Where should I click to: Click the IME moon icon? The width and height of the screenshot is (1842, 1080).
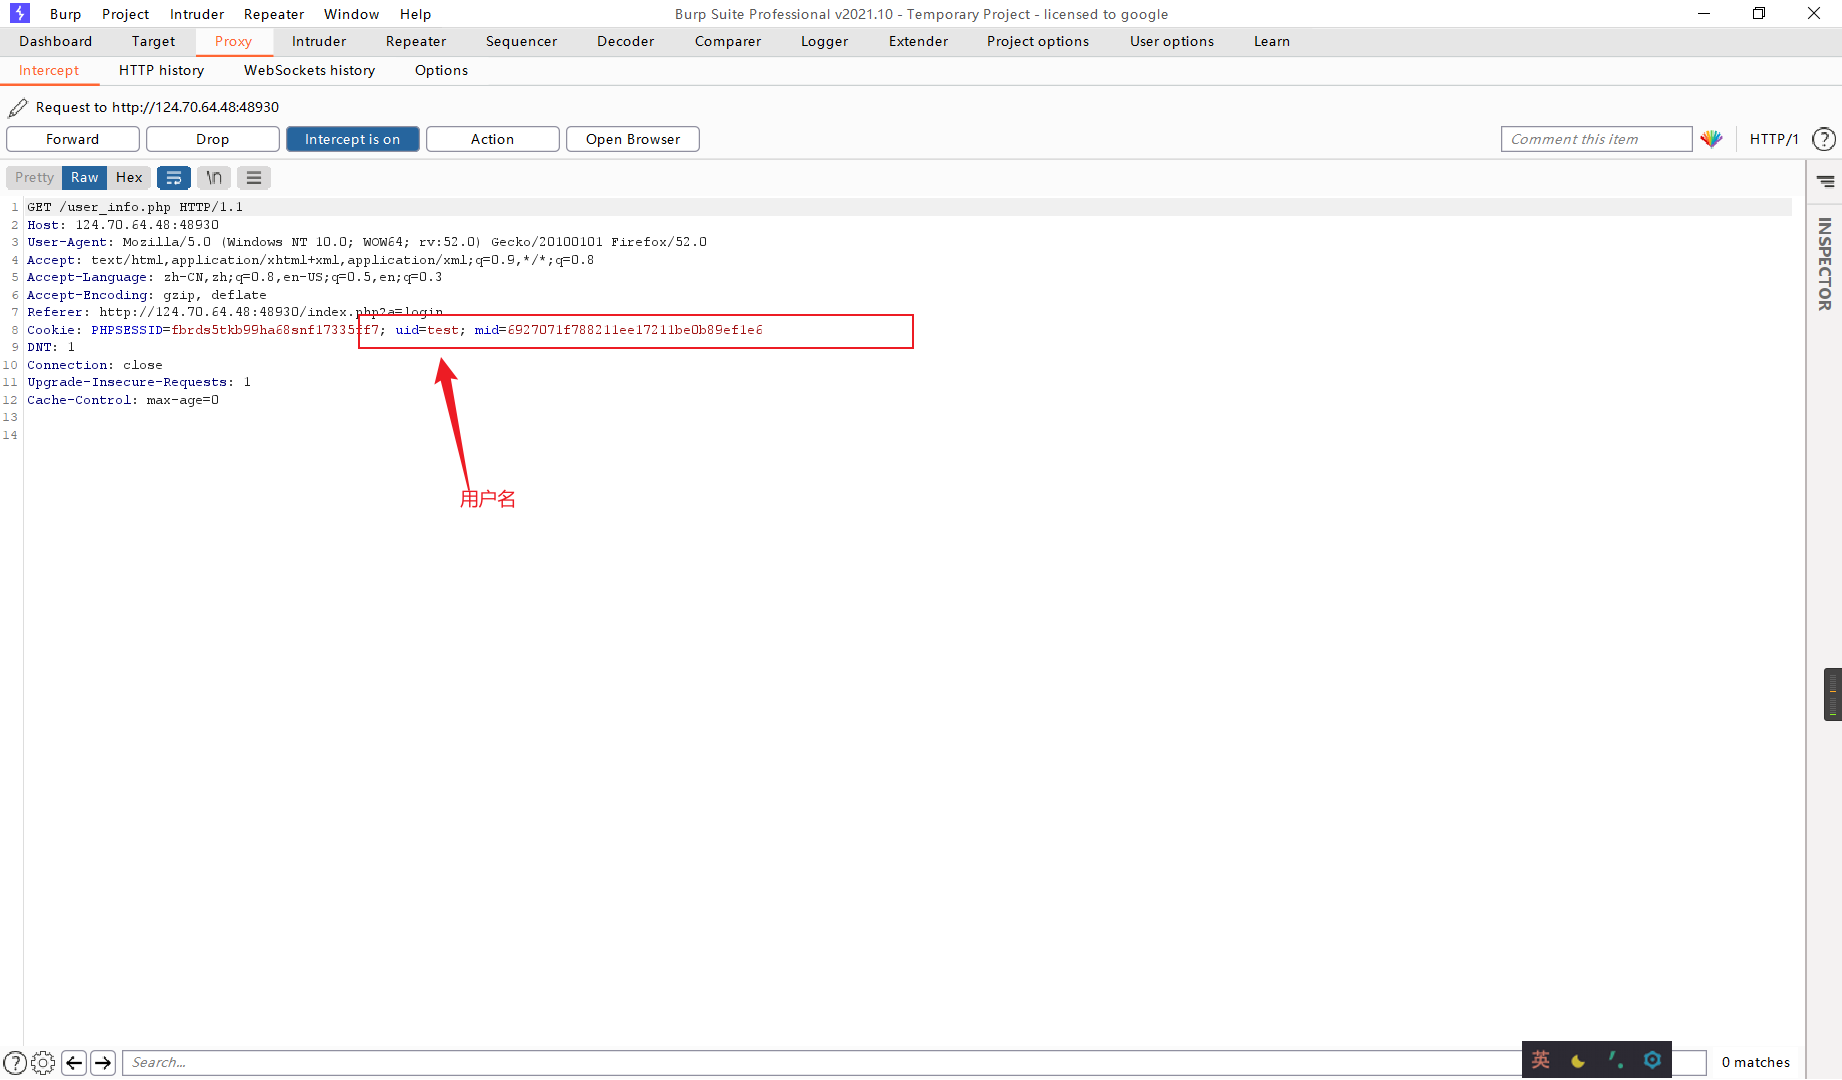point(1578,1060)
